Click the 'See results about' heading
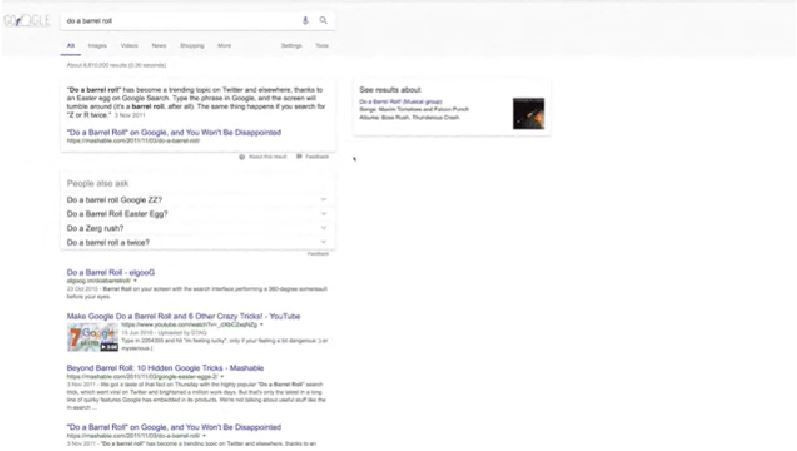797x451 pixels. [x=390, y=90]
